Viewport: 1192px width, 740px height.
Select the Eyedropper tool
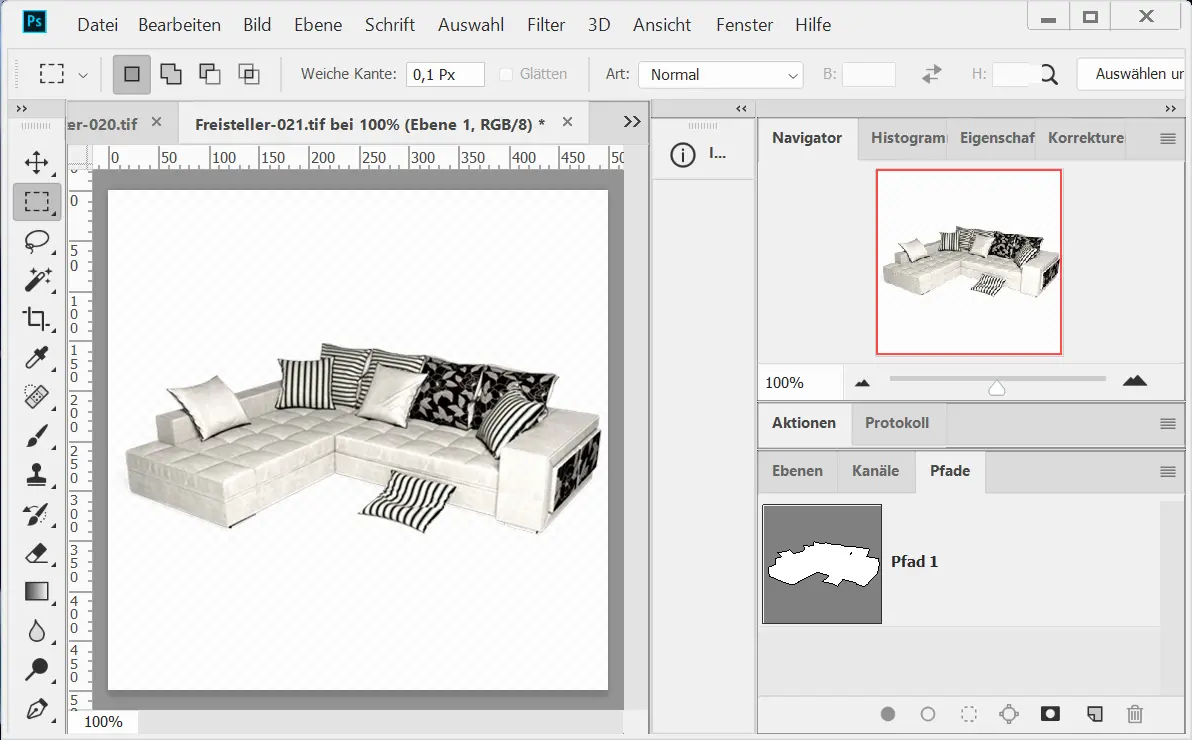click(37, 357)
